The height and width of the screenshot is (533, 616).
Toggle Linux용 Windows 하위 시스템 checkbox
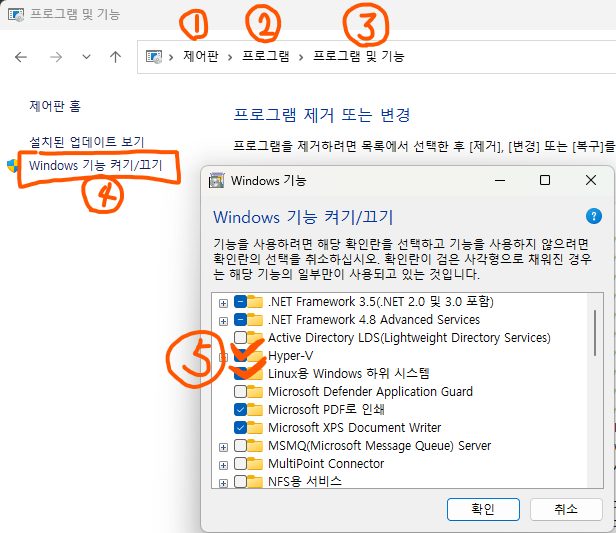(x=240, y=374)
